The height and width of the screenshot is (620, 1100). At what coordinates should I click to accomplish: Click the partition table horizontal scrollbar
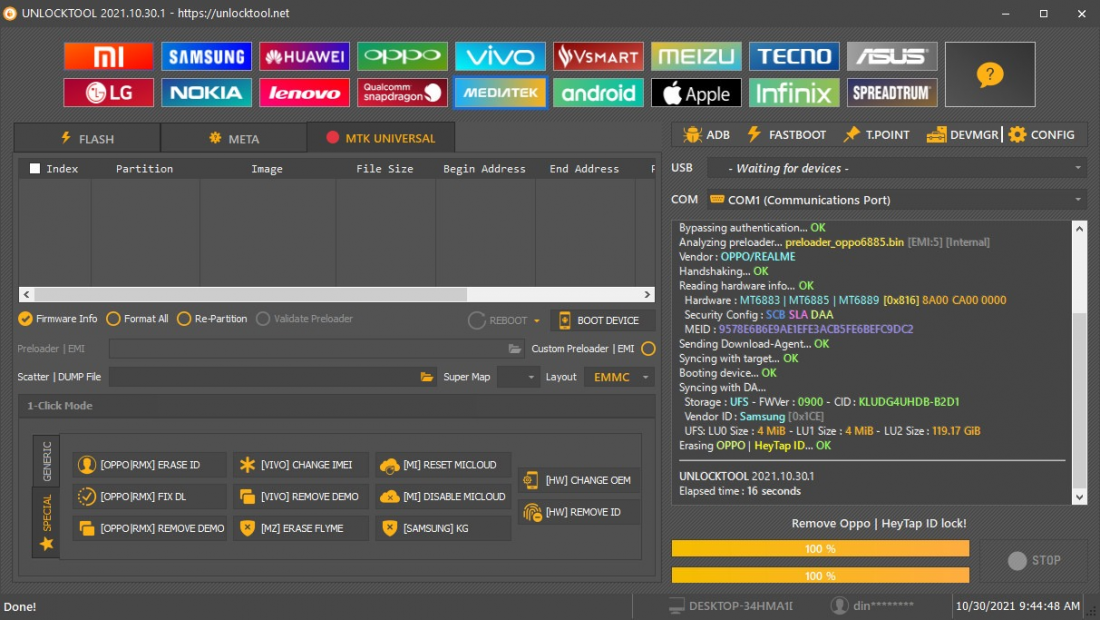pos(337,295)
